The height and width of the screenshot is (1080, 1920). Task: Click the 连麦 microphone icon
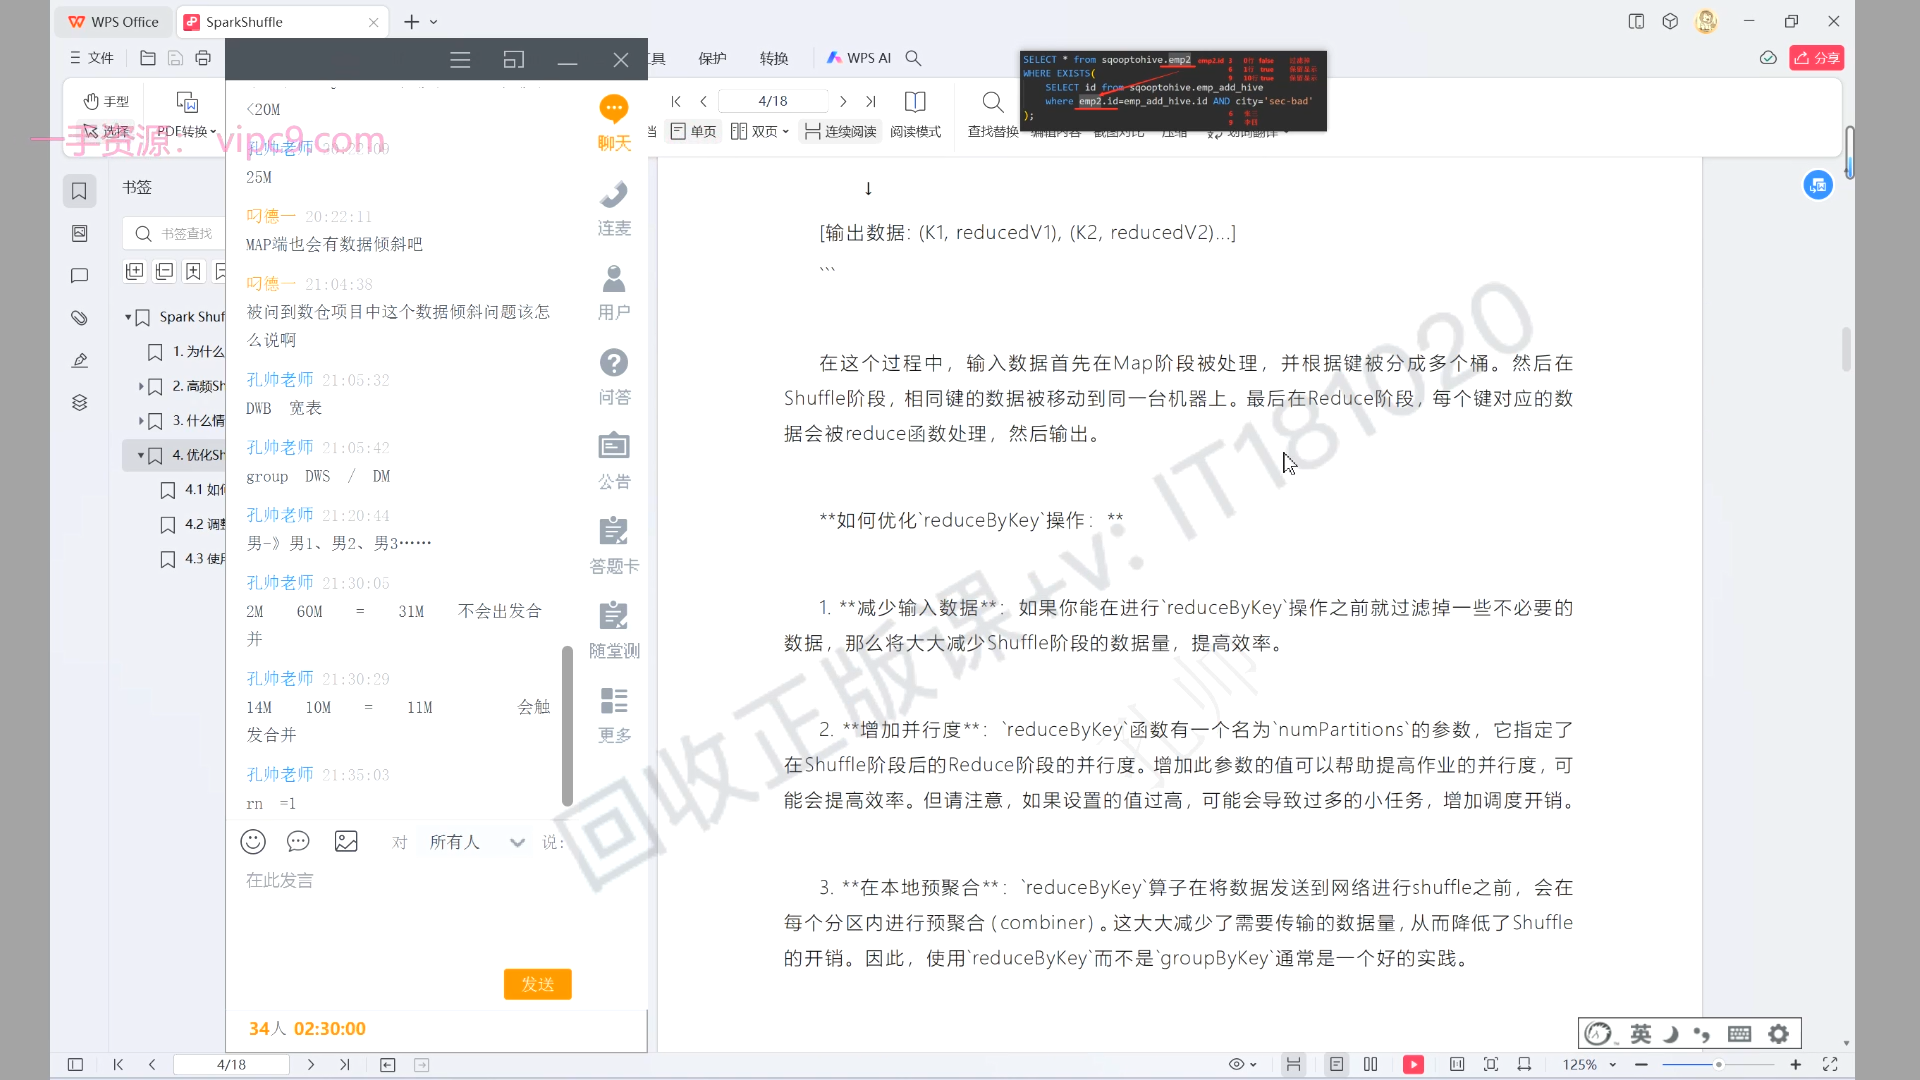614,195
